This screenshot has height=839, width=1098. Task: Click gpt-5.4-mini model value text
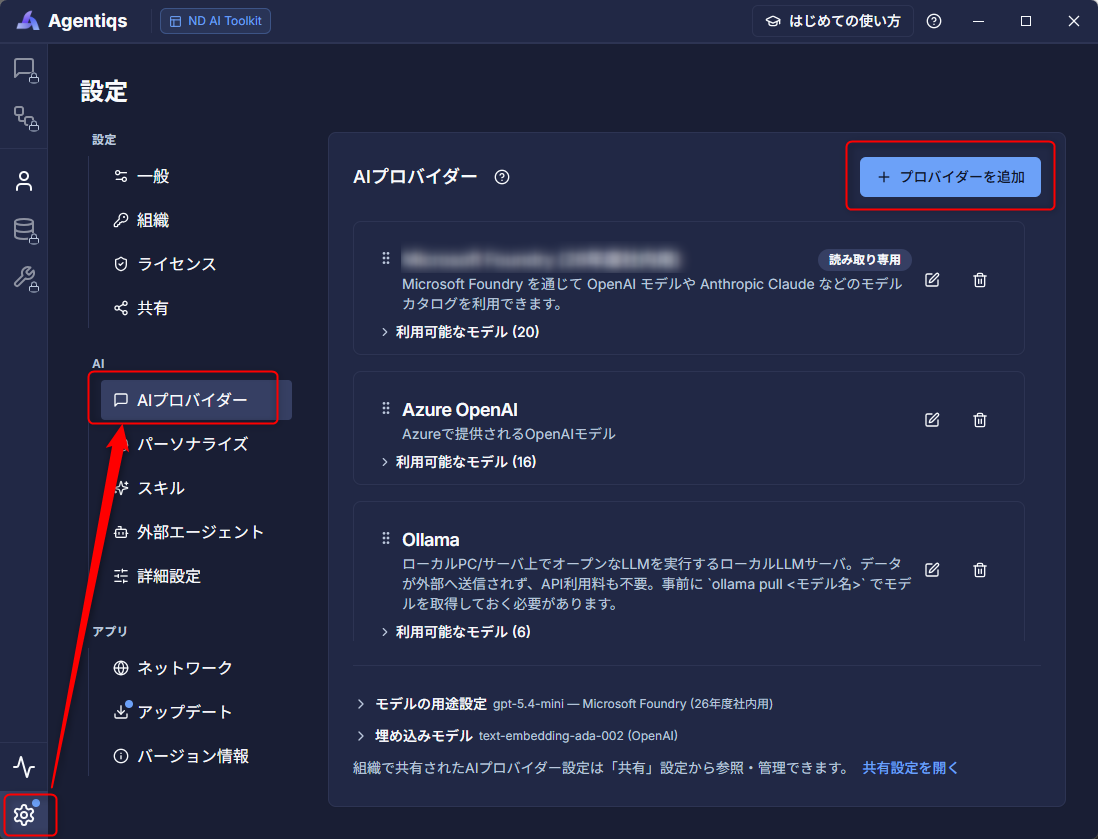[x=528, y=704]
